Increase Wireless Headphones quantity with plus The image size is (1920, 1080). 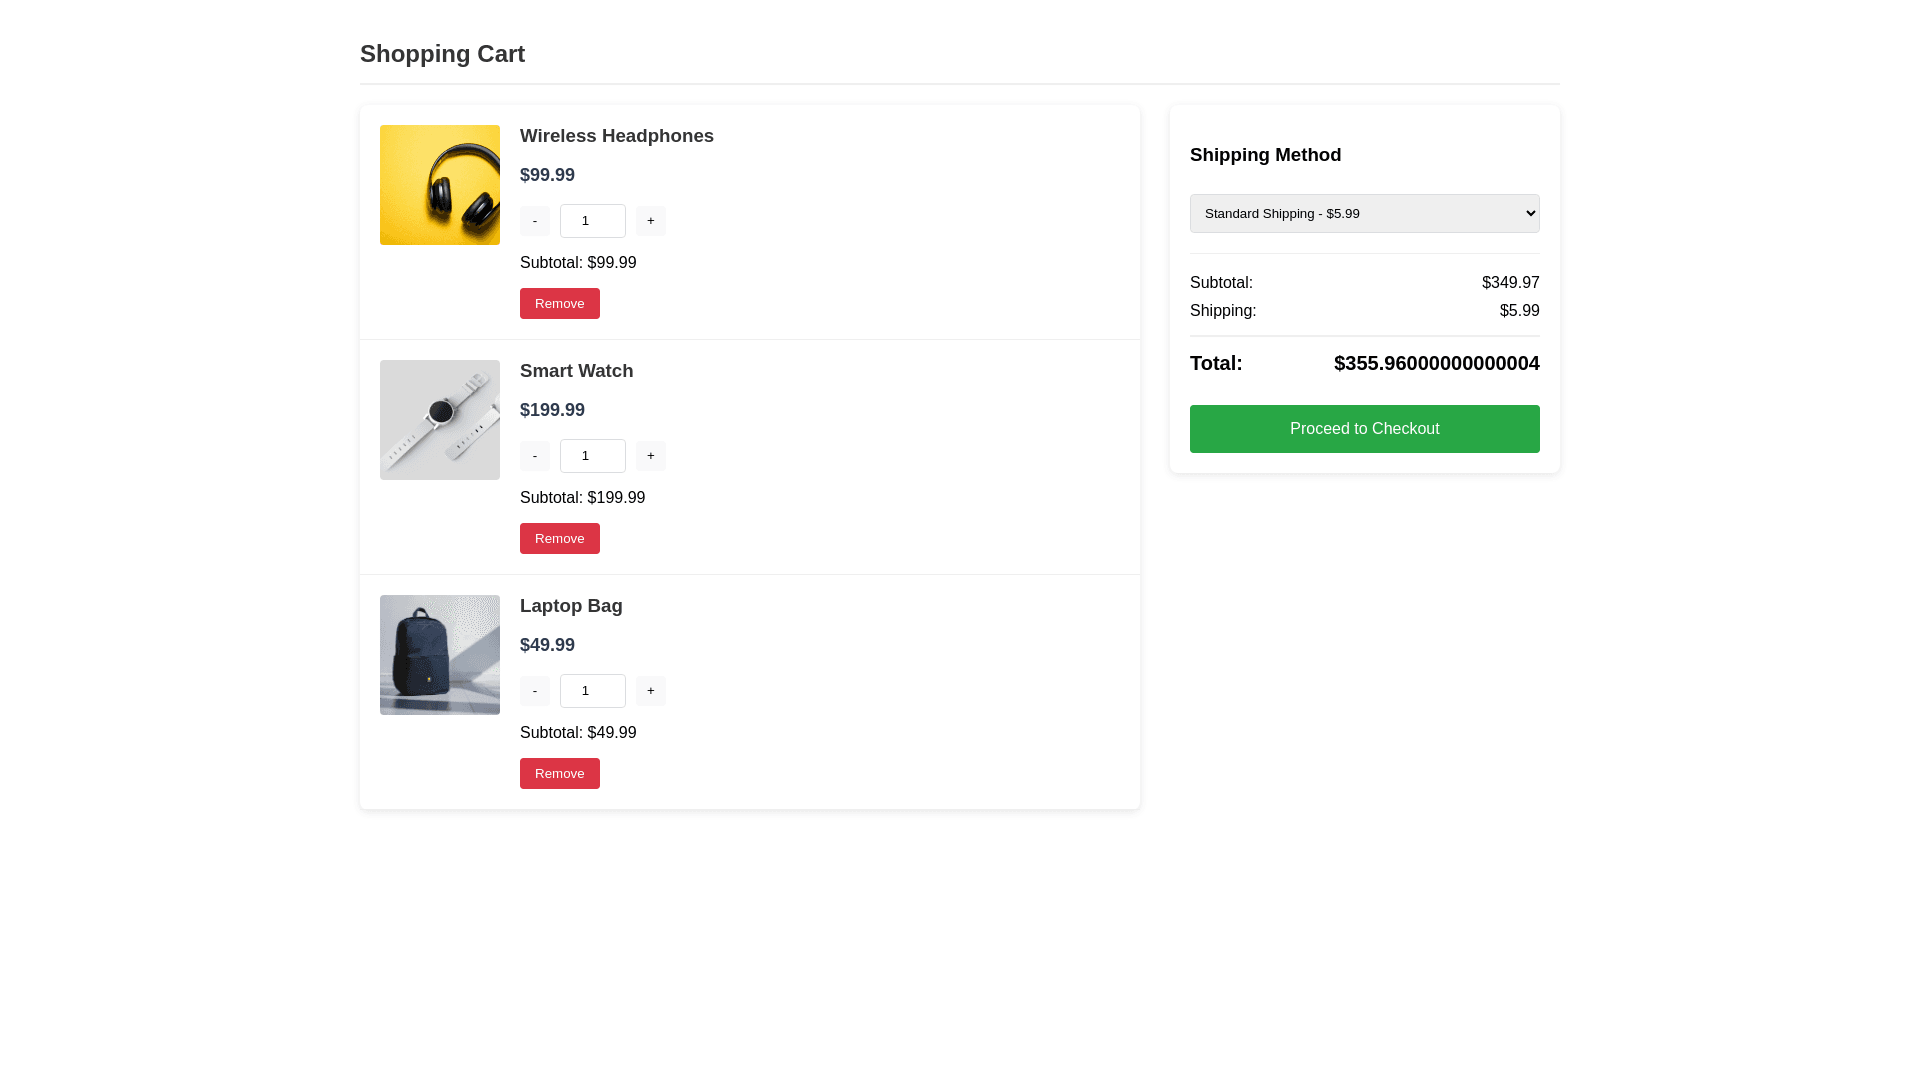(x=650, y=221)
